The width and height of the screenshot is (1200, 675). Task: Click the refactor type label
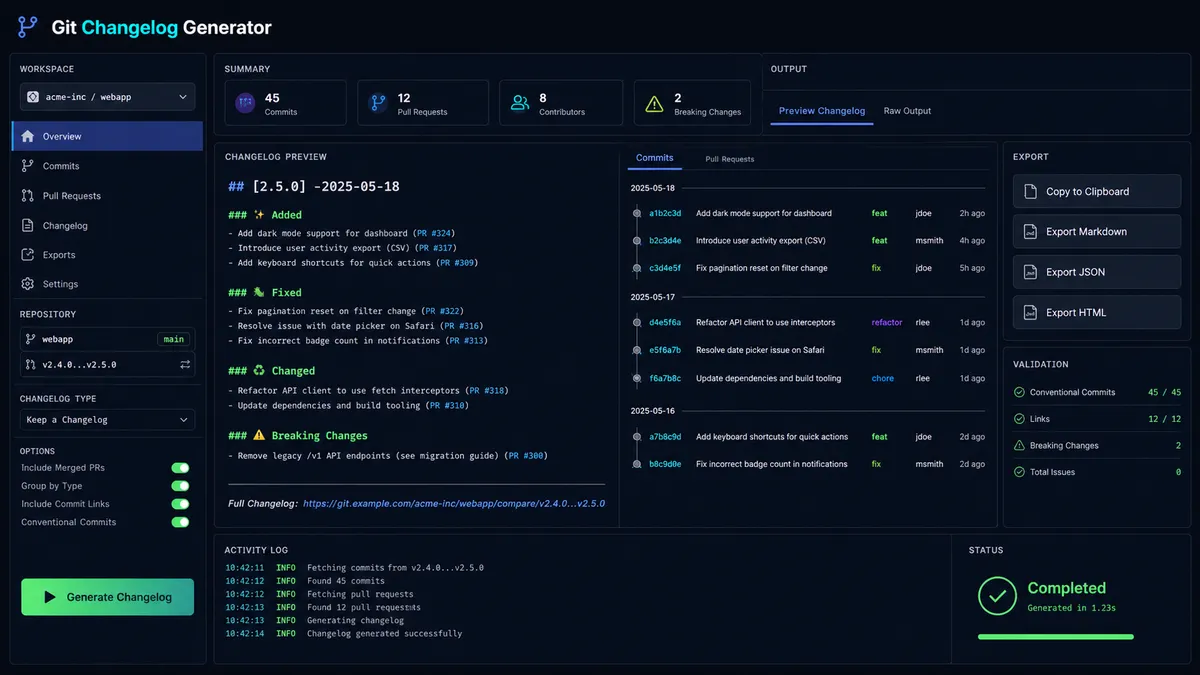(x=887, y=323)
